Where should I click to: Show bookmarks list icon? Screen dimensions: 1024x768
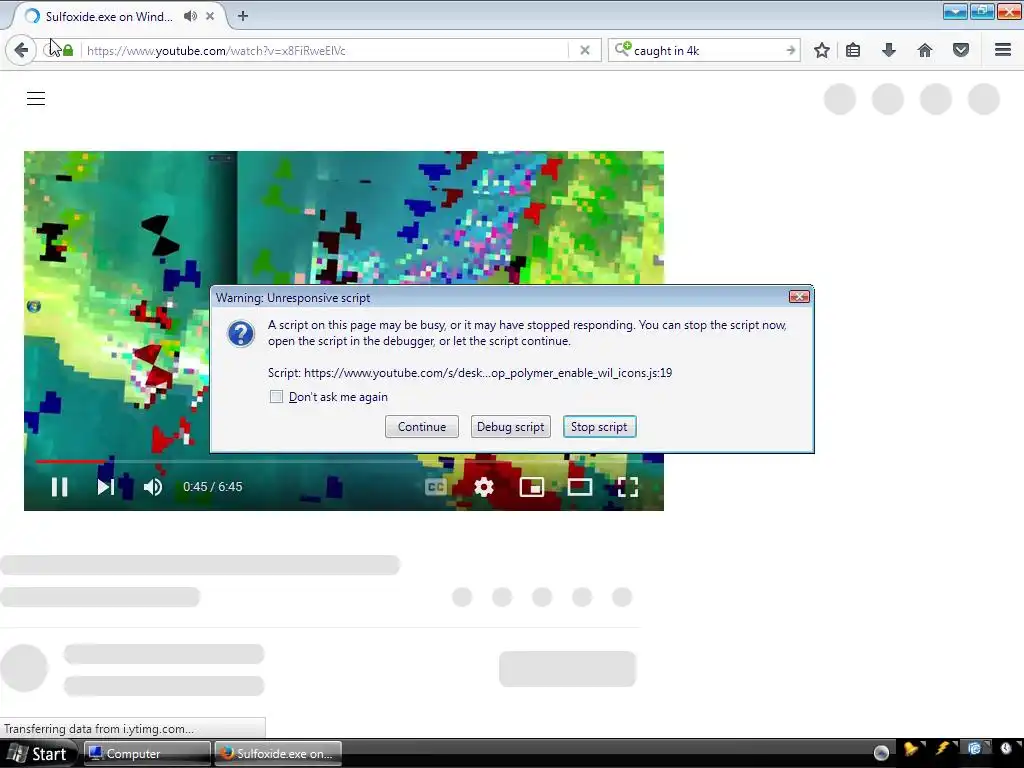tap(853, 50)
